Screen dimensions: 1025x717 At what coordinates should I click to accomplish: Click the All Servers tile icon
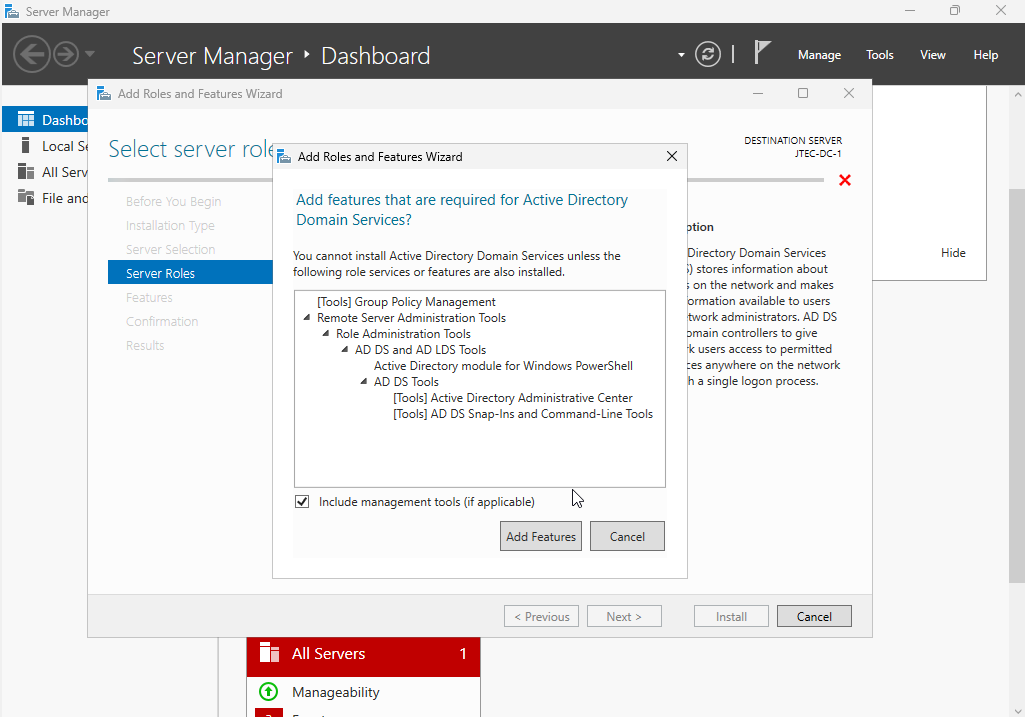tap(269, 652)
